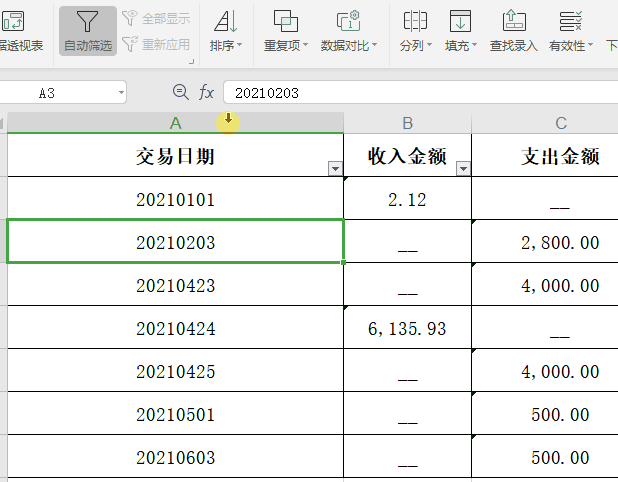Click the fx insert function icon
Image resolution: width=618 pixels, height=482 pixels.
(x=207, y=93)
